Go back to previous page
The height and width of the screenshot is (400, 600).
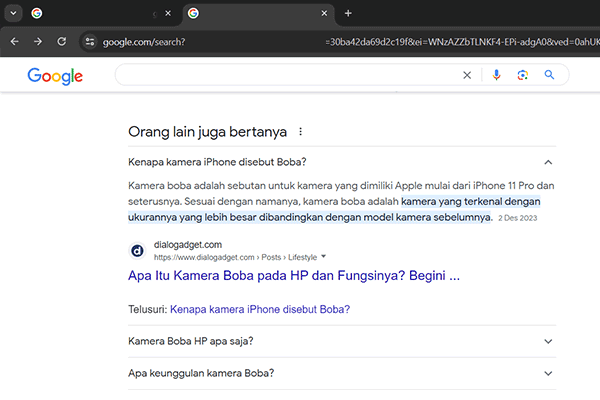(15, 41)
